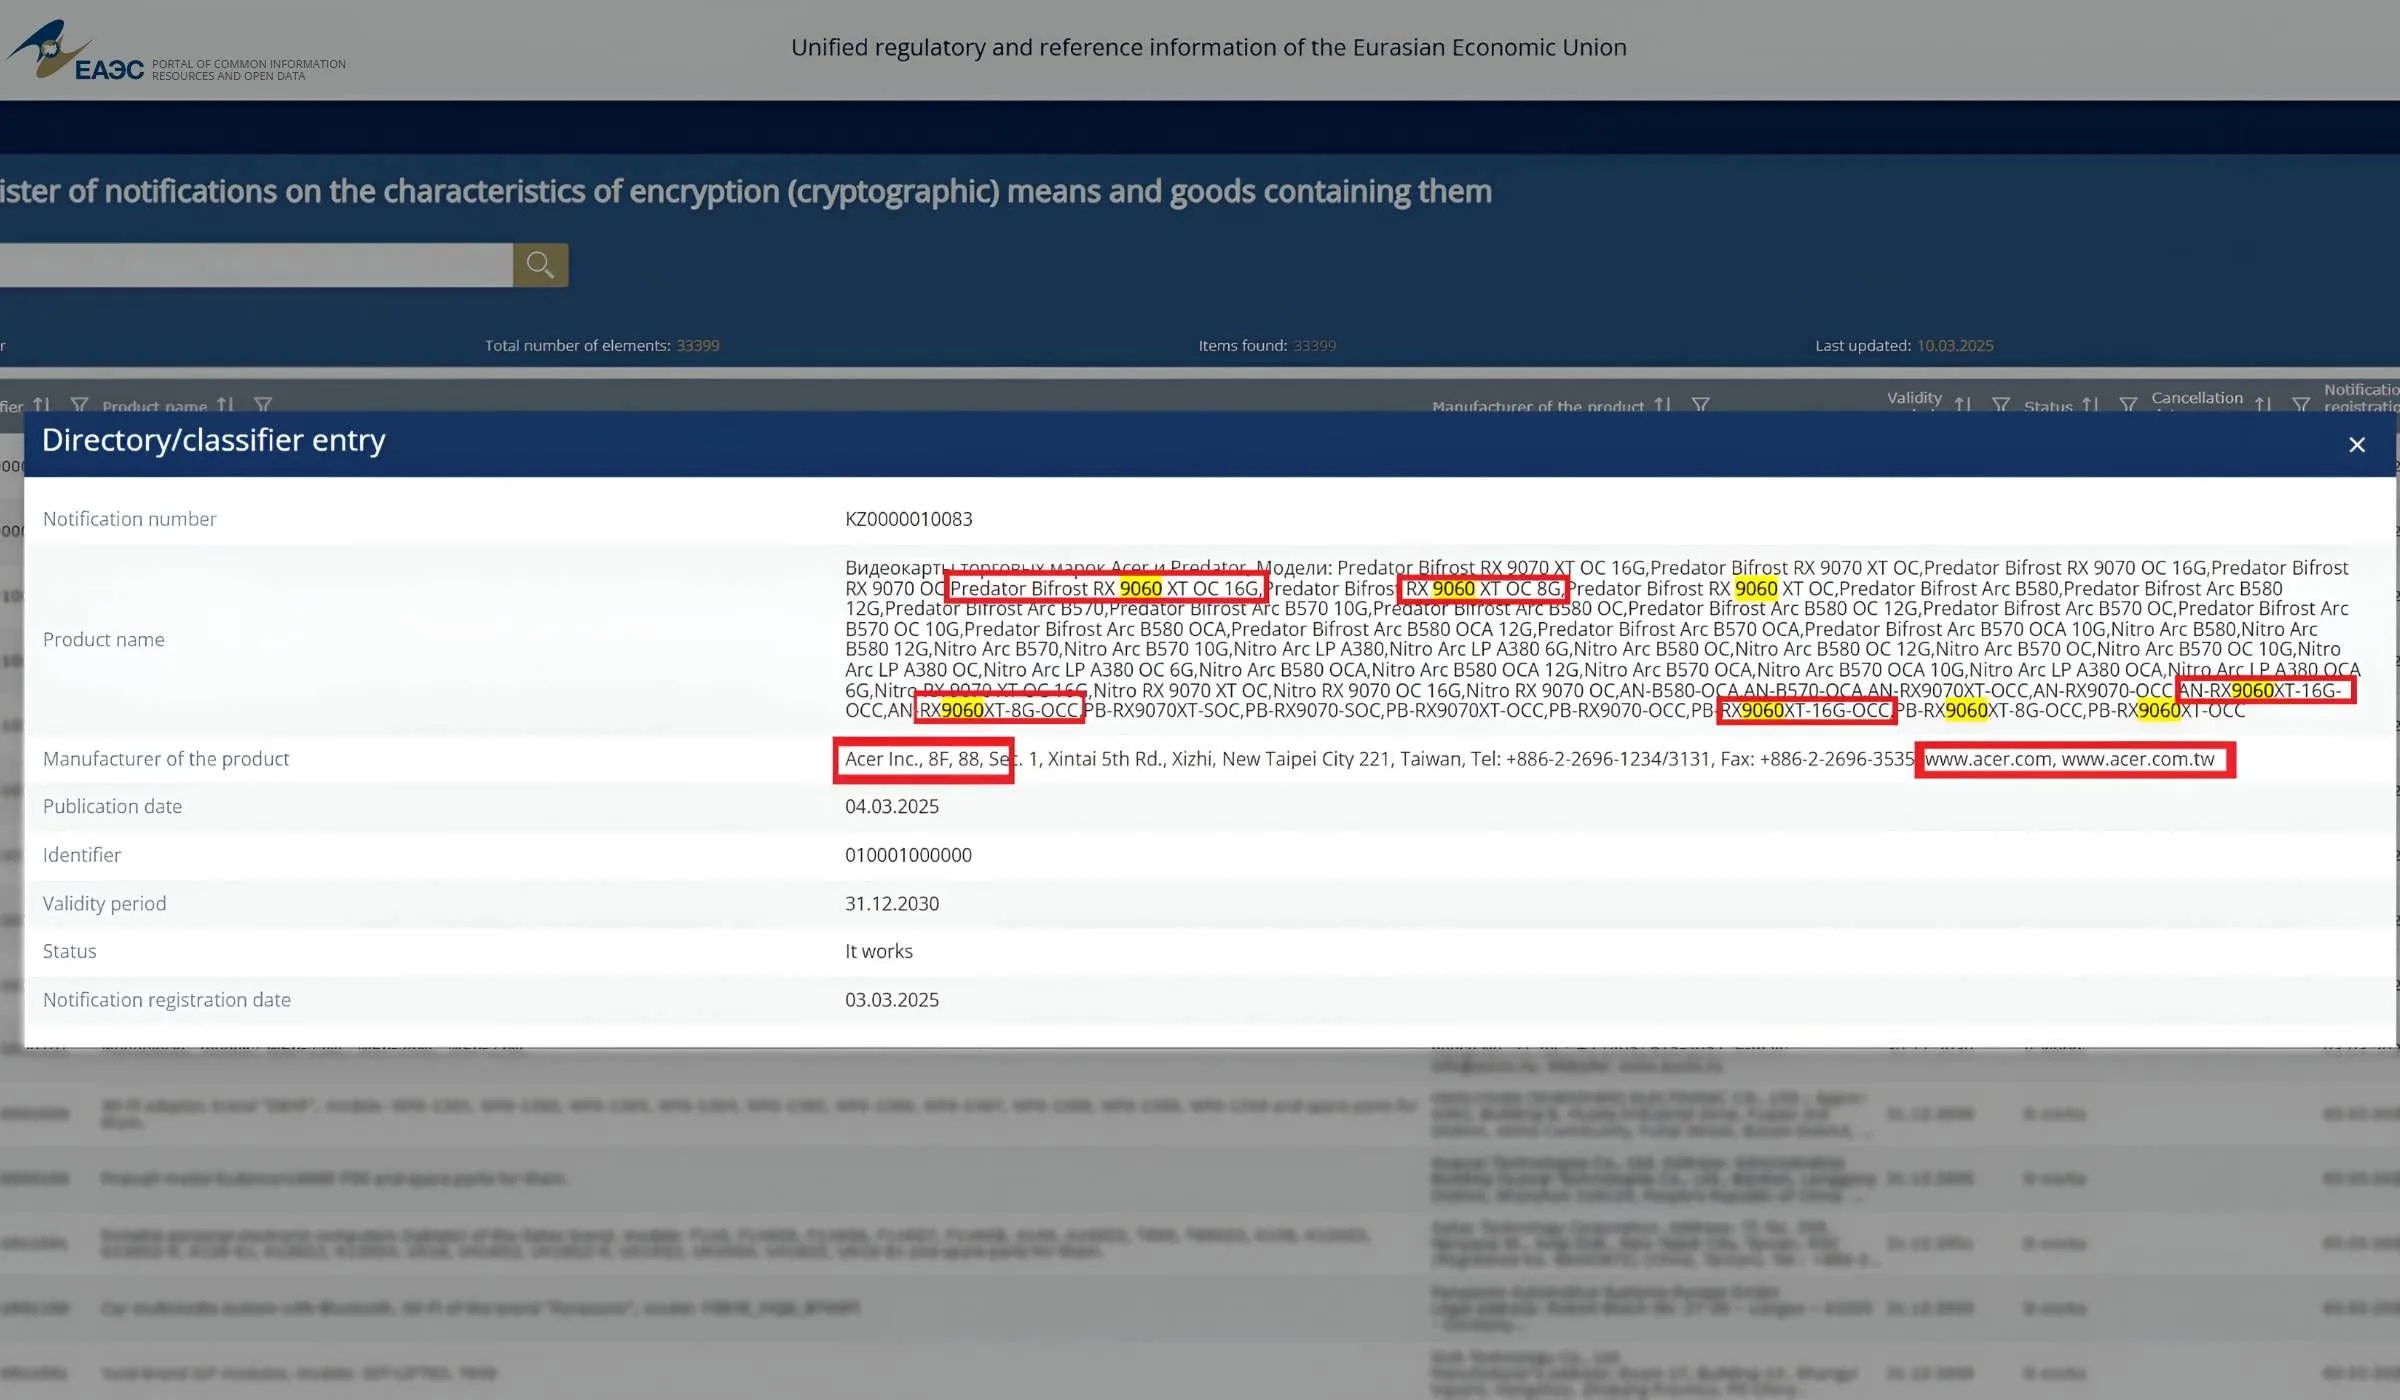This screenshot has width=2400, height=1400.
Task: Click the Acer Inc. manufacturer address text
Action: coord(1379,759)
